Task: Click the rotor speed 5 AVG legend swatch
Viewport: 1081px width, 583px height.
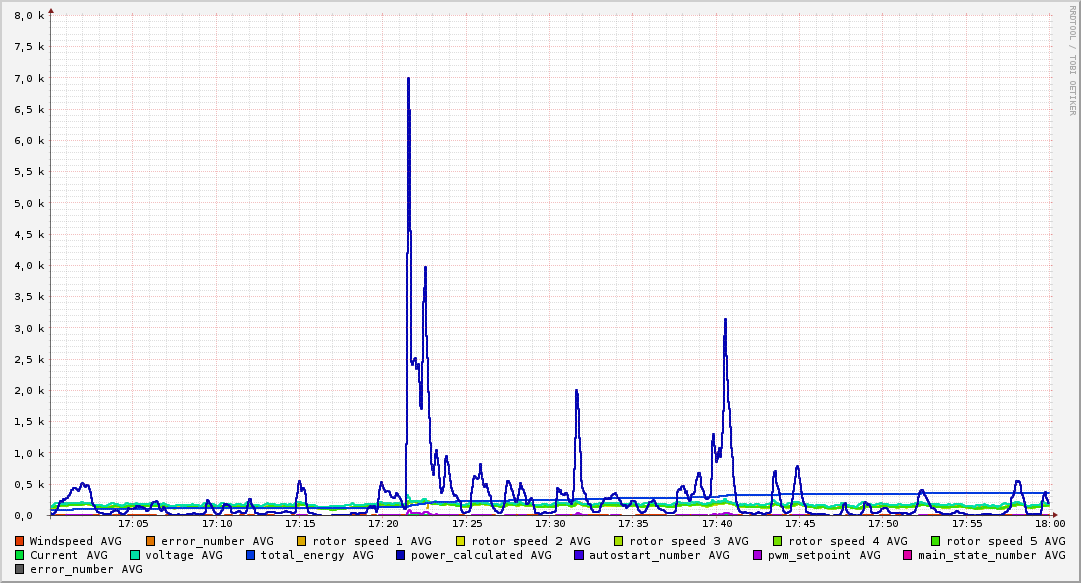Action: coord(936,542)
